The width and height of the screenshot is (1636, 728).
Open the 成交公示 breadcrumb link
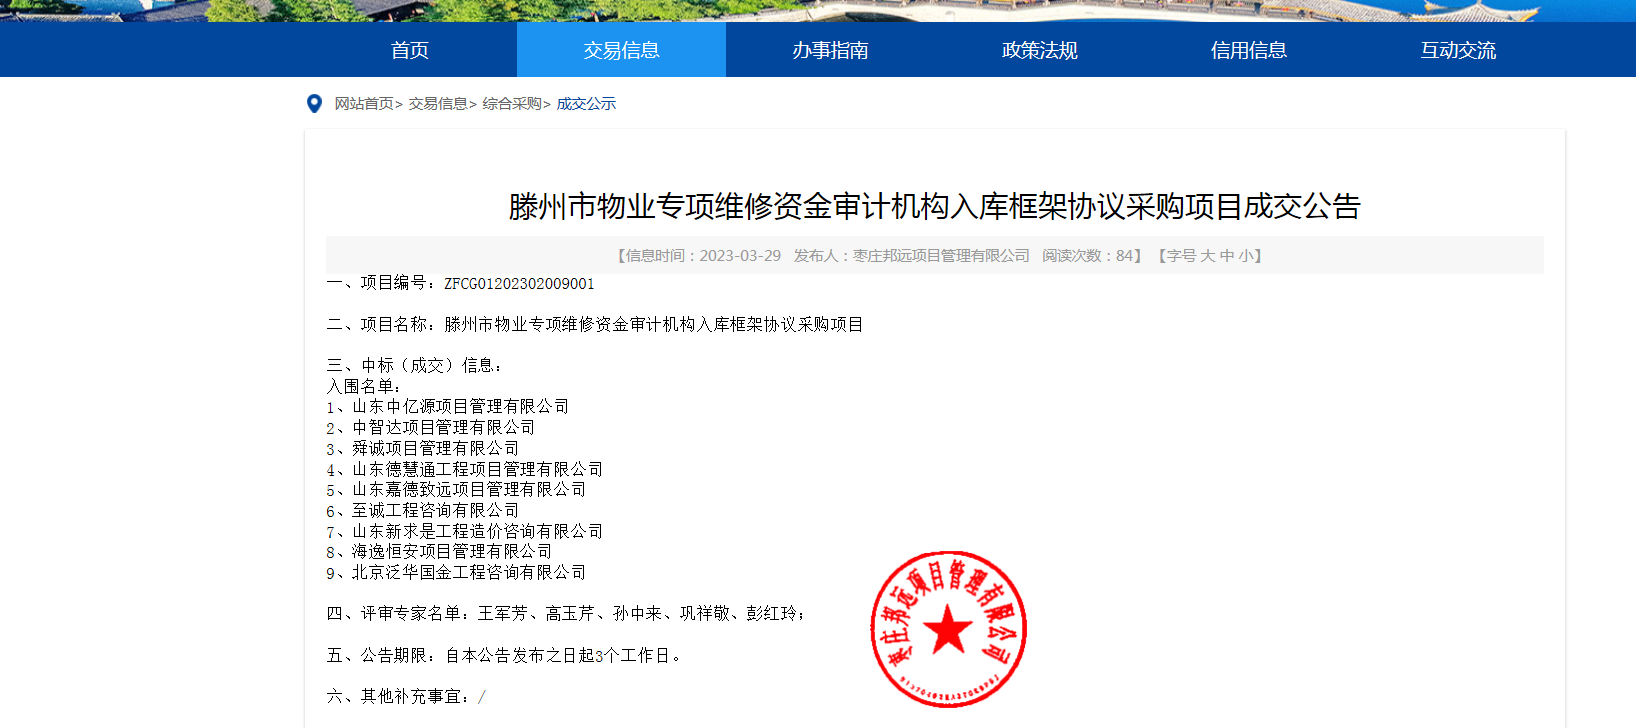586,104
